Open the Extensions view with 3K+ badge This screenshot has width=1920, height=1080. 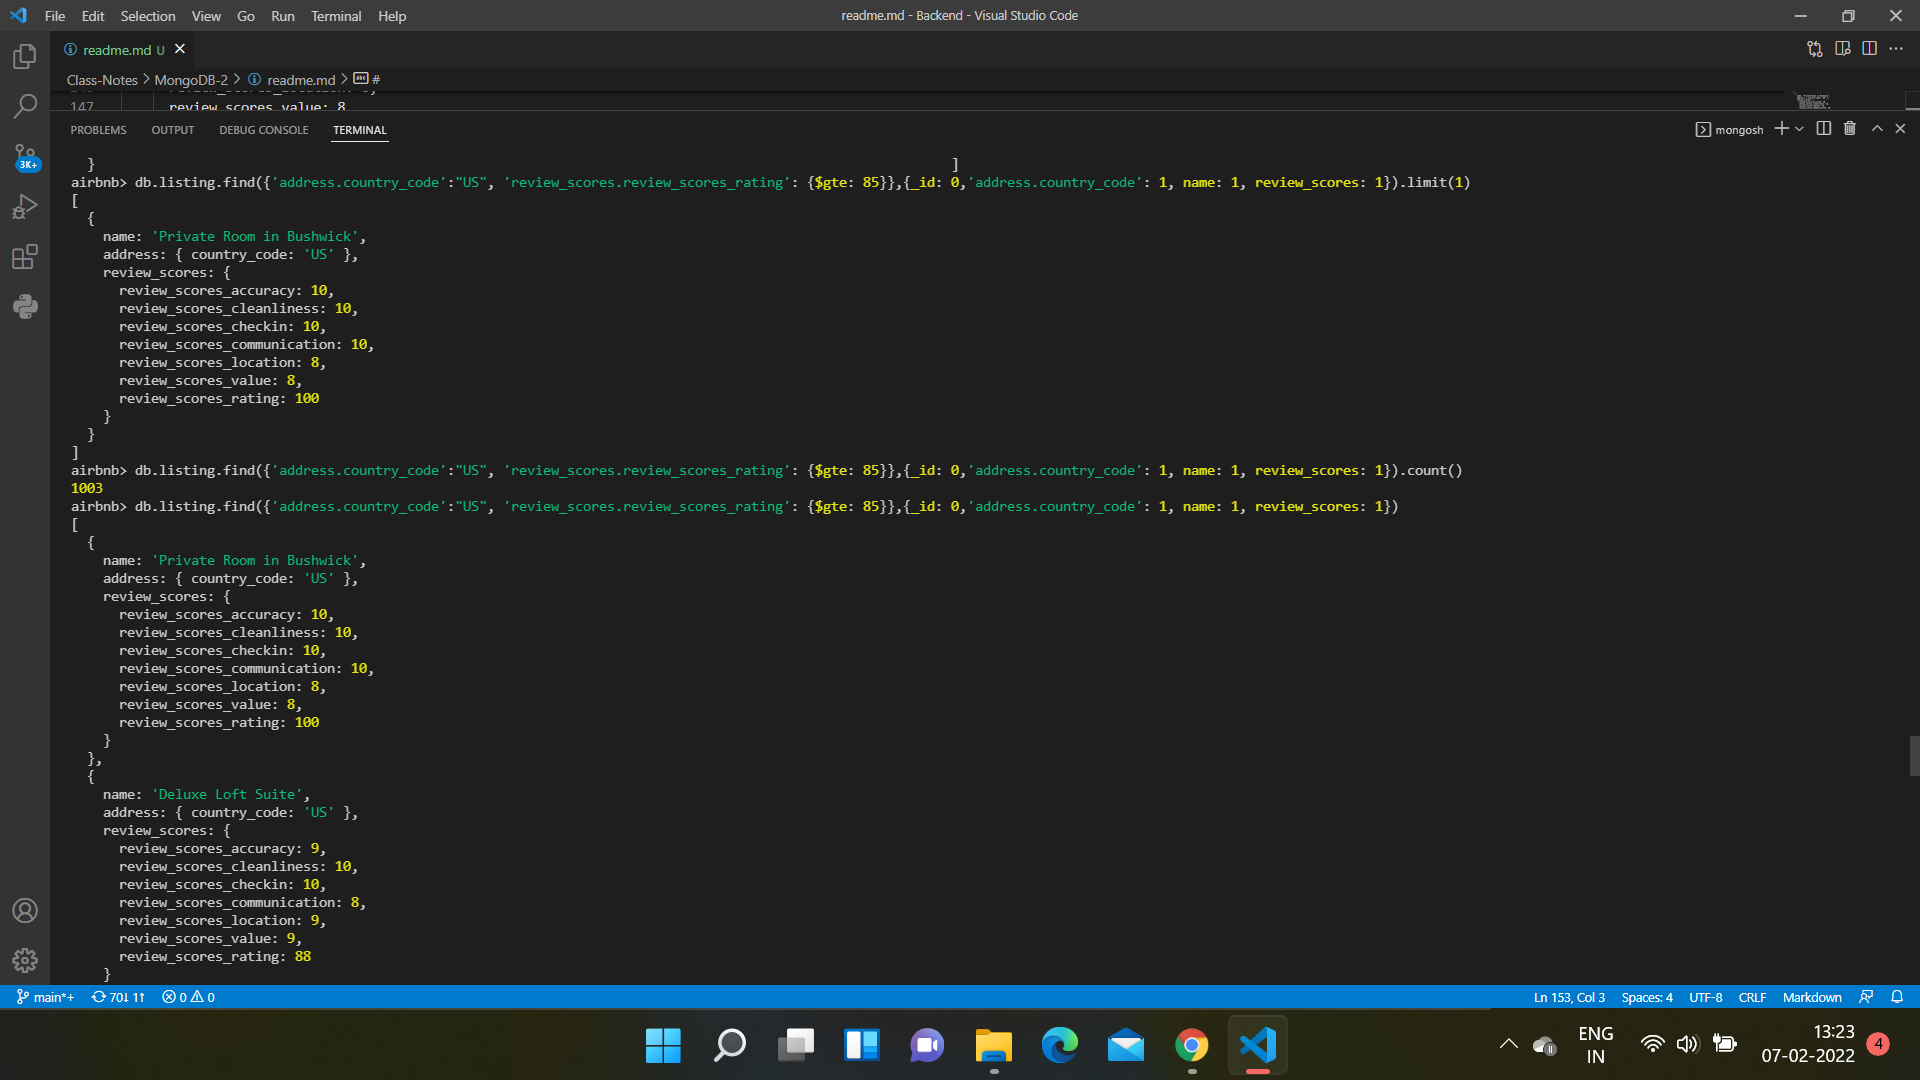tap(24, 257)
